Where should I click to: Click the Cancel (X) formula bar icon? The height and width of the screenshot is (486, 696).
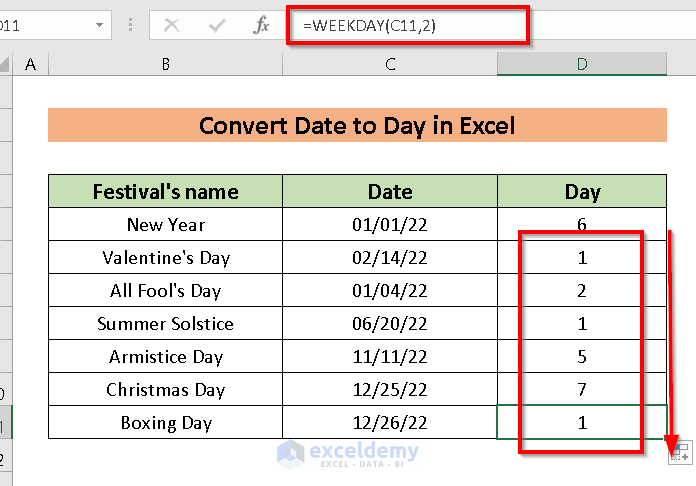(x=171, y=26)
